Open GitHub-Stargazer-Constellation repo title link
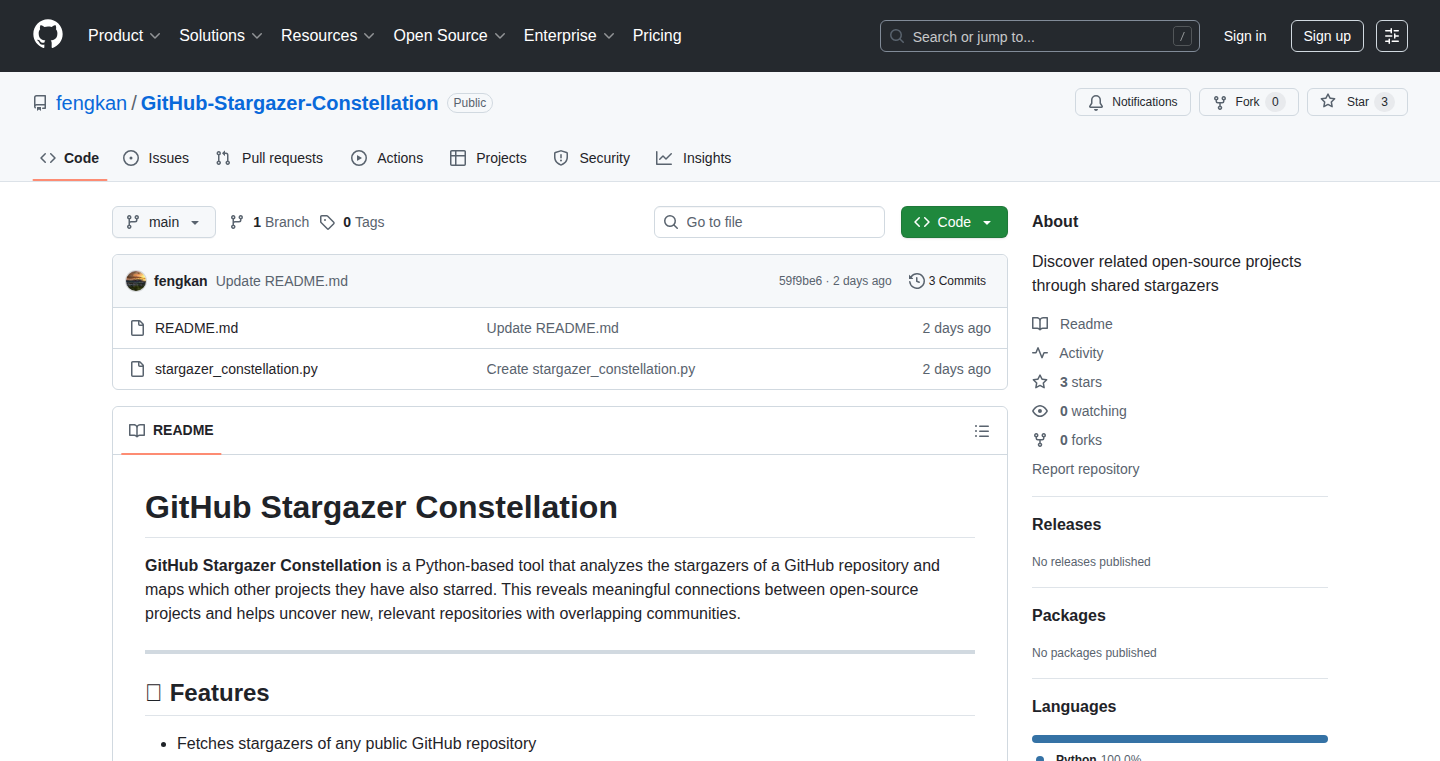This screenshot has height=761, width=1440. (x=289, y=103)
